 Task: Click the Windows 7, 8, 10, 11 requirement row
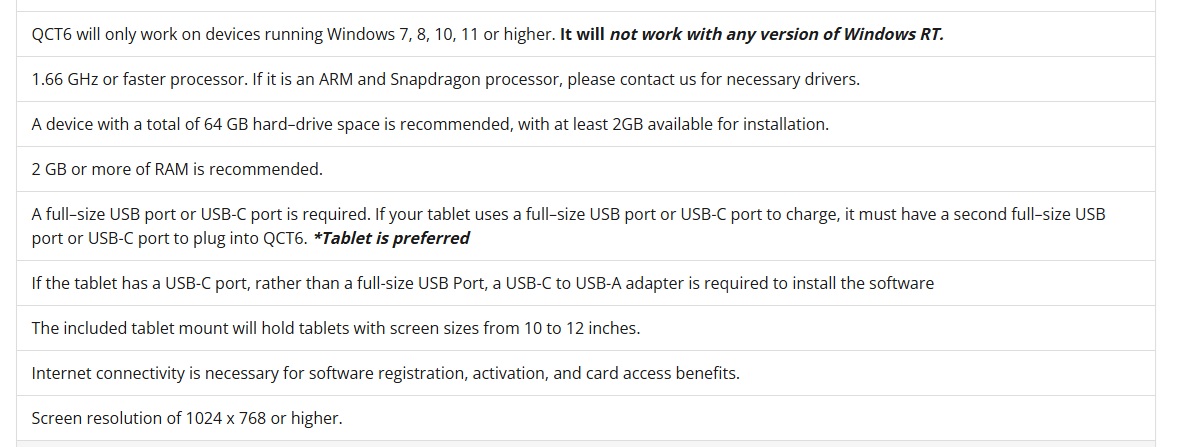(293, 35)
